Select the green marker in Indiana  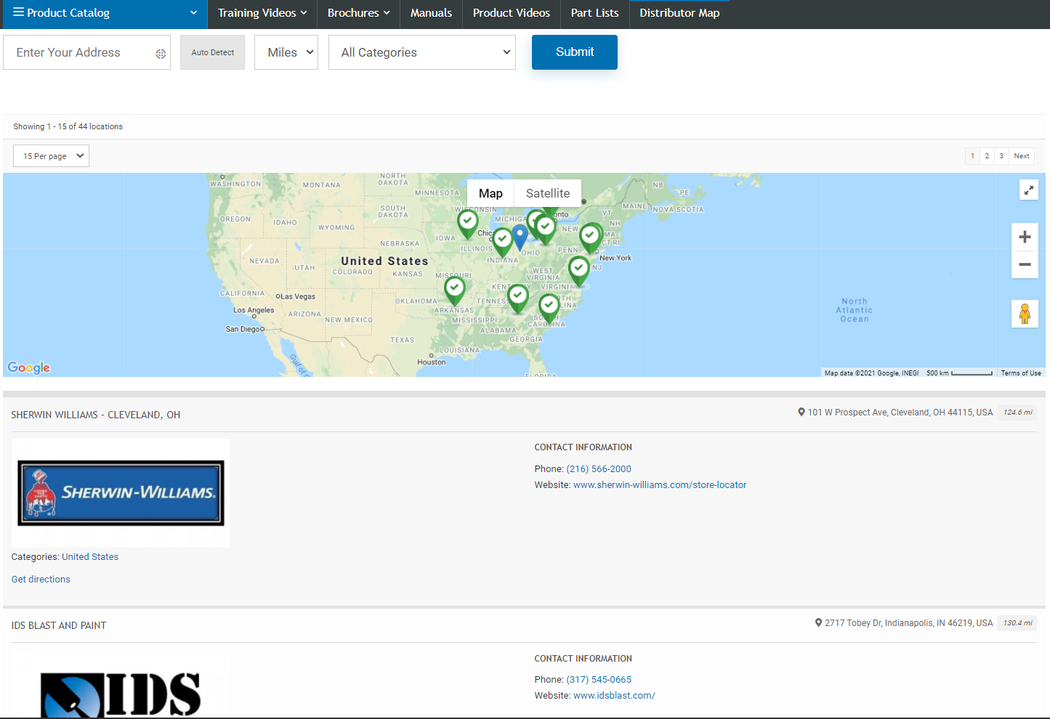pyautogui.click(x=502, y=242)
